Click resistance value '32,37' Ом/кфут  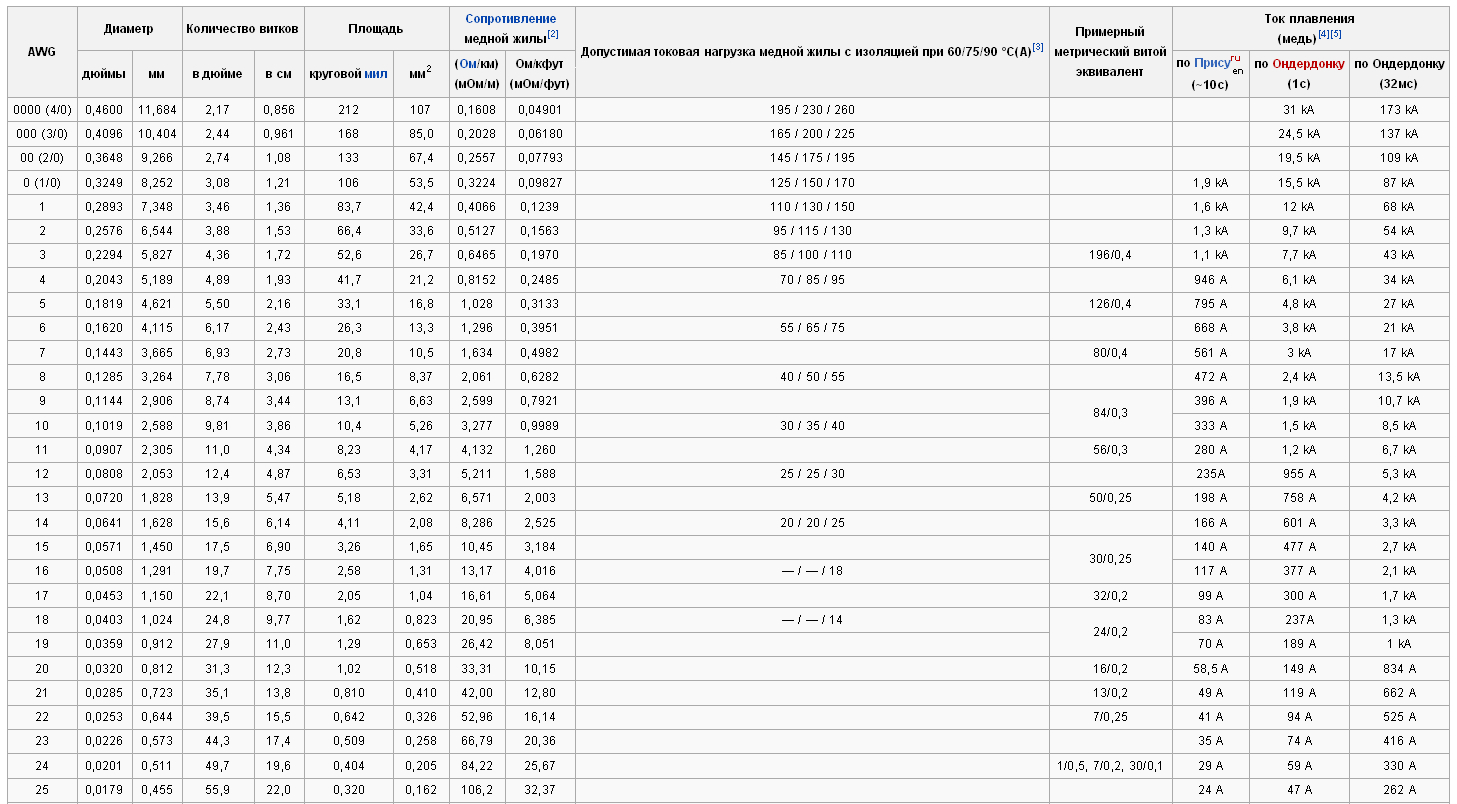(x=540, y=790)
